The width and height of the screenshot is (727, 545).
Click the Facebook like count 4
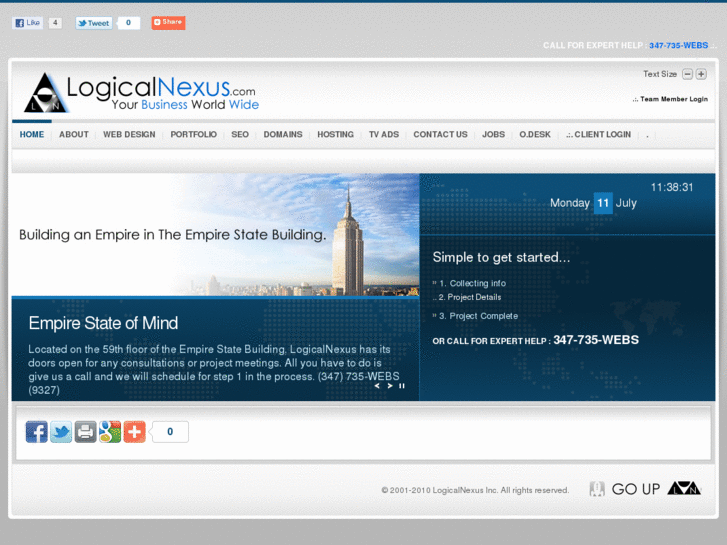click(x=55, y=22)
